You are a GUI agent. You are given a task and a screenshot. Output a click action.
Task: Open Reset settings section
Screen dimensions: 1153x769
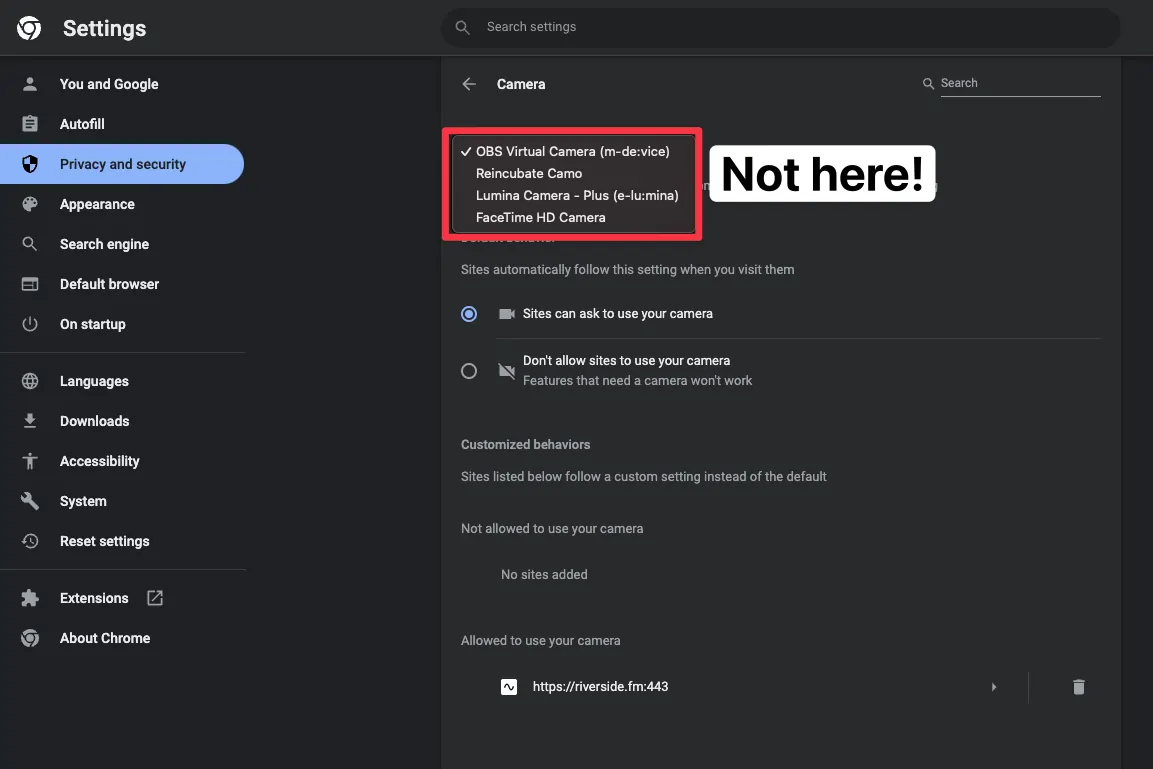click(x=122, y=541)
